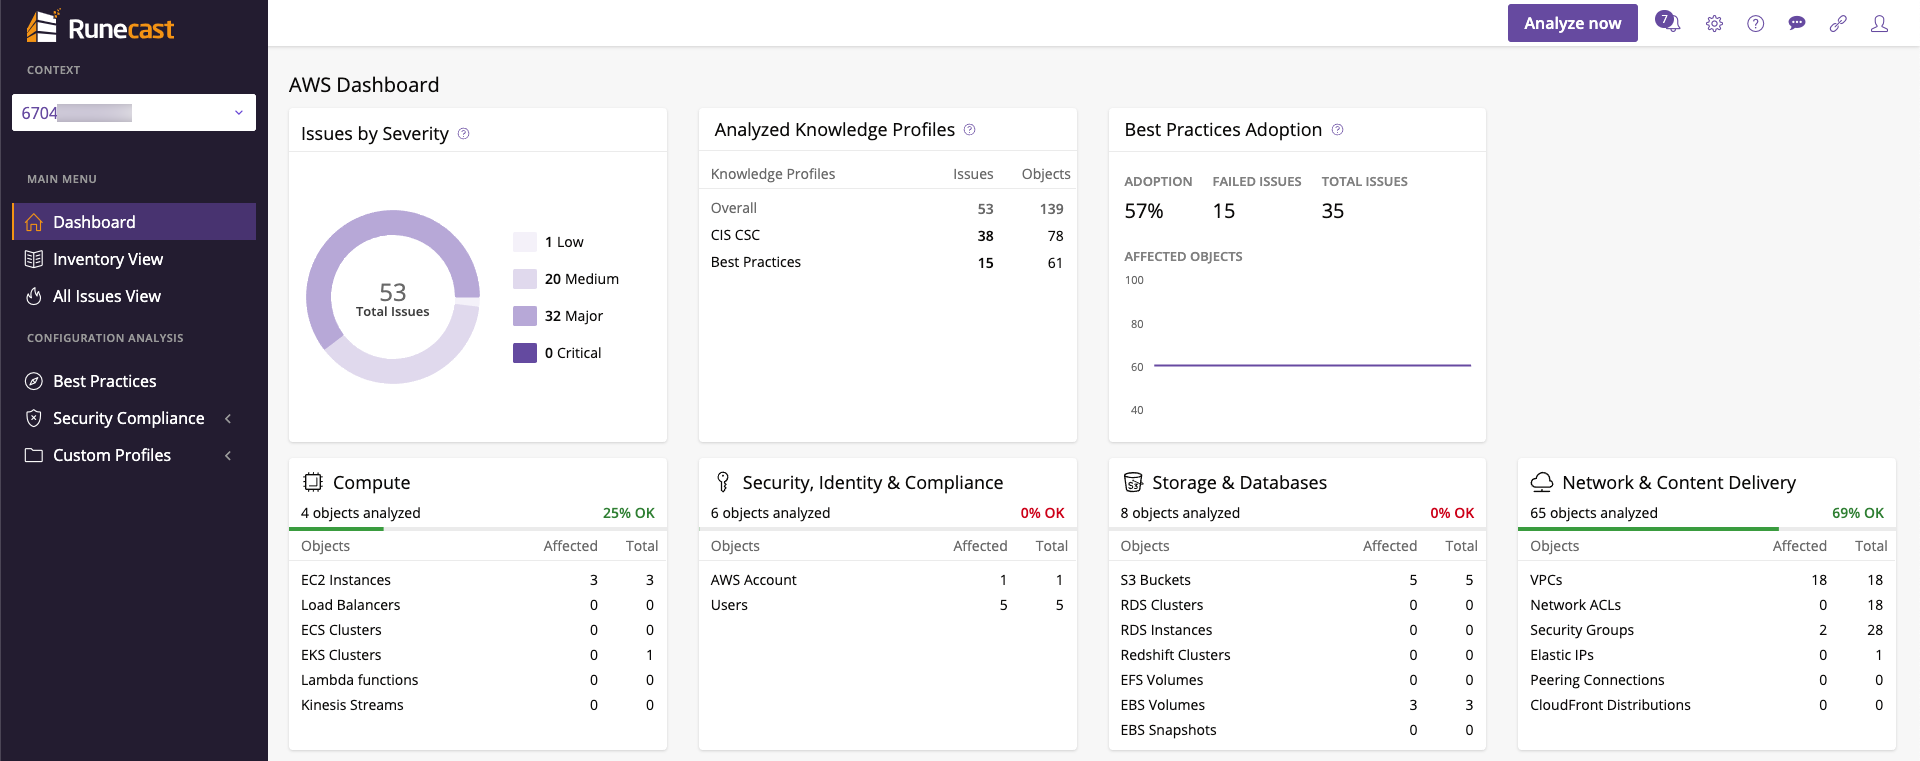This screenshot has height=761, width=1920.
Task: Show help for Best Practices Adoption
Action: [x=1337, y=130]
